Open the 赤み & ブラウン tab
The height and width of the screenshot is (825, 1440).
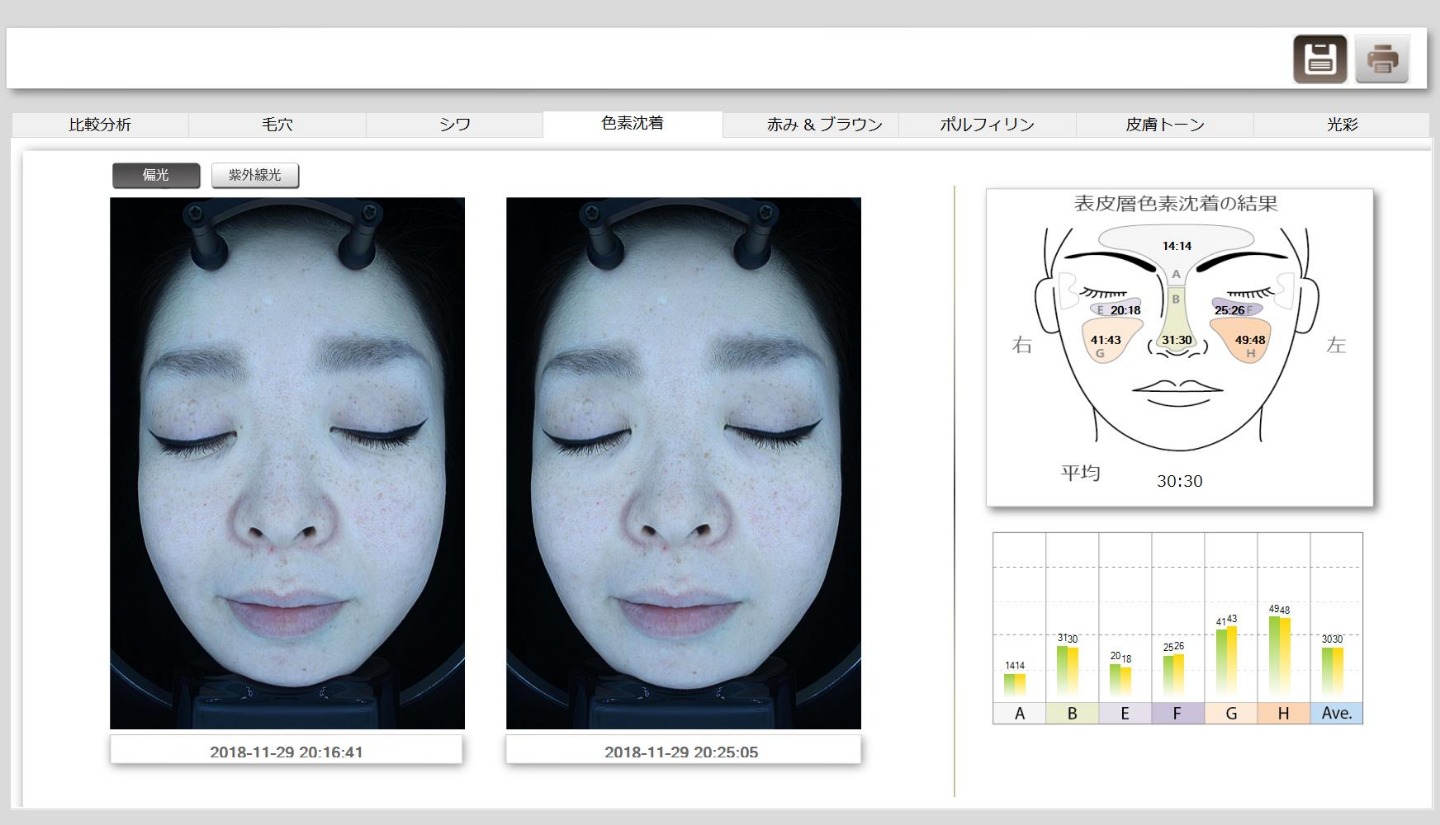pyautogui.click(x=811, y=125)
